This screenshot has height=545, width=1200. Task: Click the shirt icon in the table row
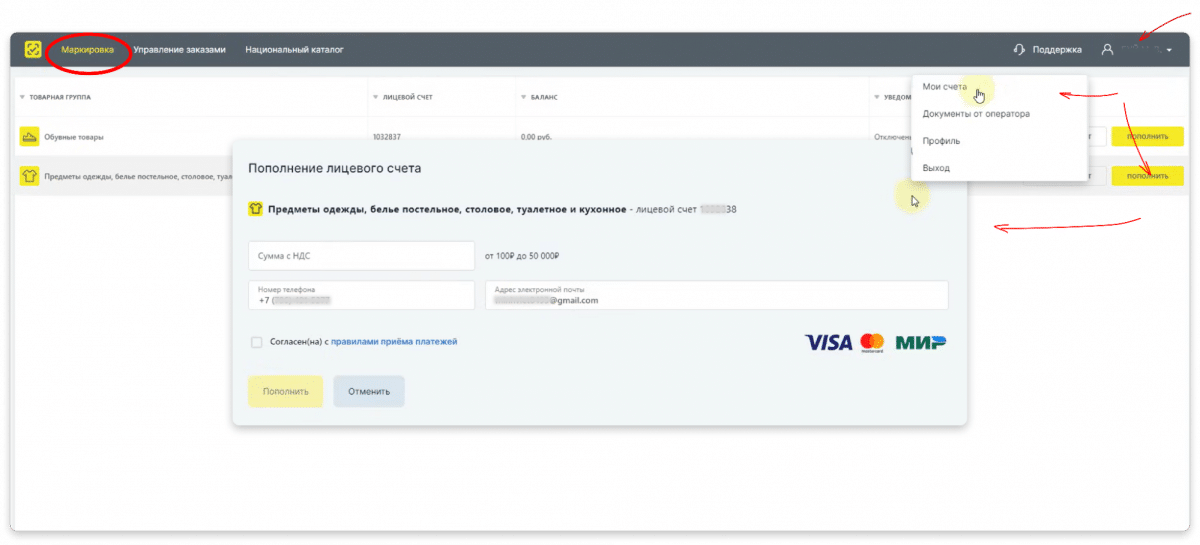pyautogui.click(x=30, y=176)
